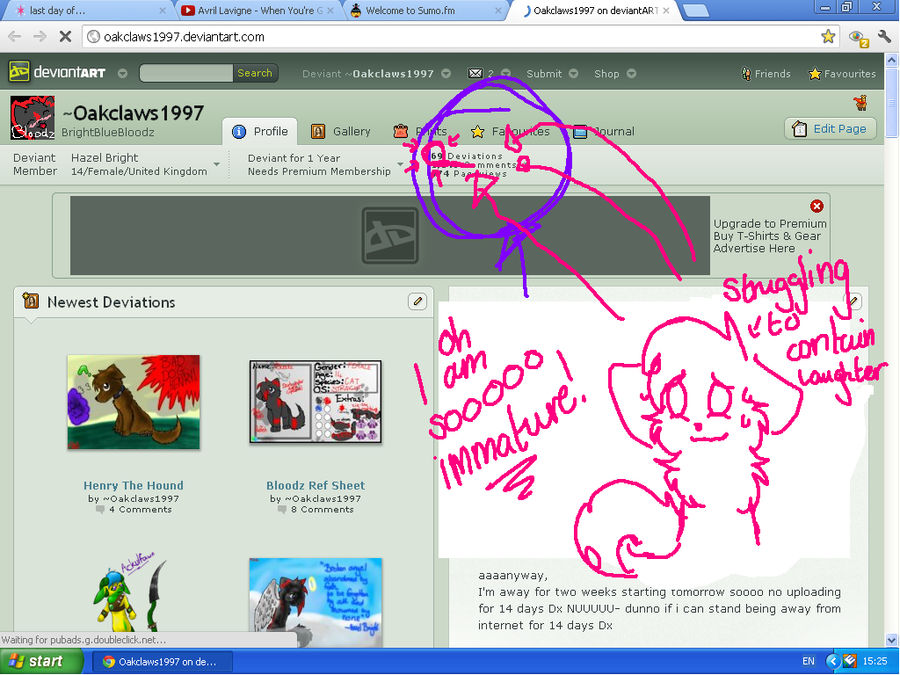
Task: Click the pencil edit icon on Newest Deviations
Action: pos(417,301)
